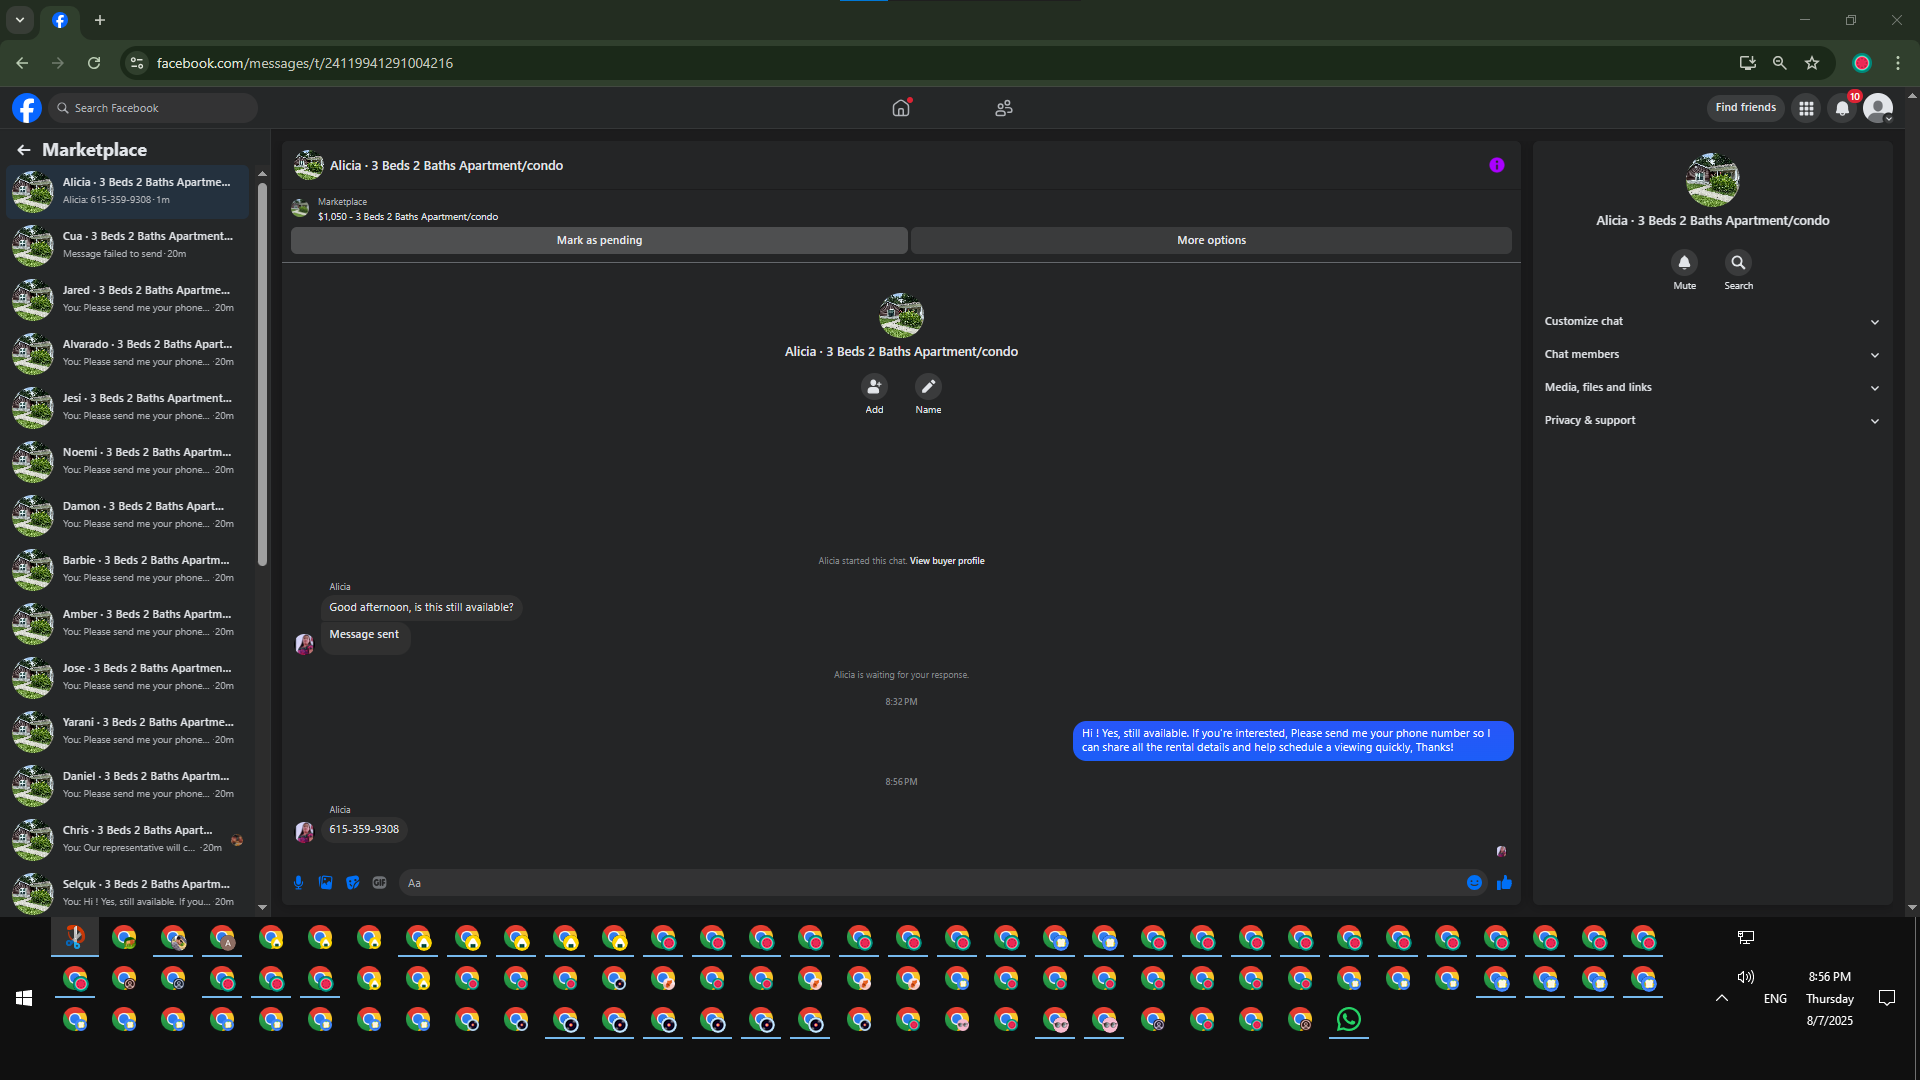The width and height of the screenshot is (1920, 1080).
Task: Open the Windows Start menu
Action: click(x=24, y=998)
